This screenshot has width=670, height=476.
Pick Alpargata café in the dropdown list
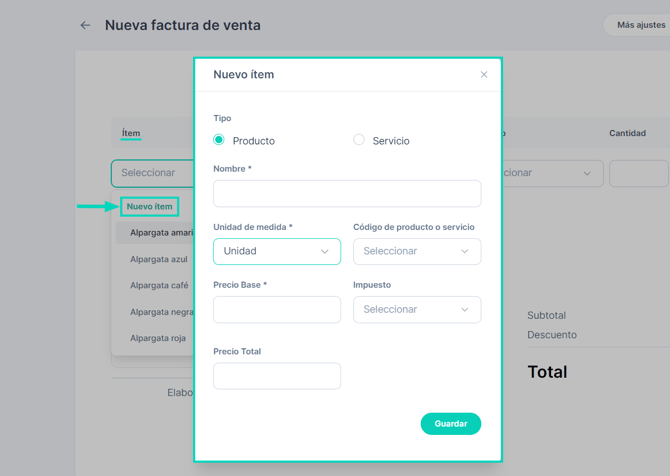[x=158, y=285]
